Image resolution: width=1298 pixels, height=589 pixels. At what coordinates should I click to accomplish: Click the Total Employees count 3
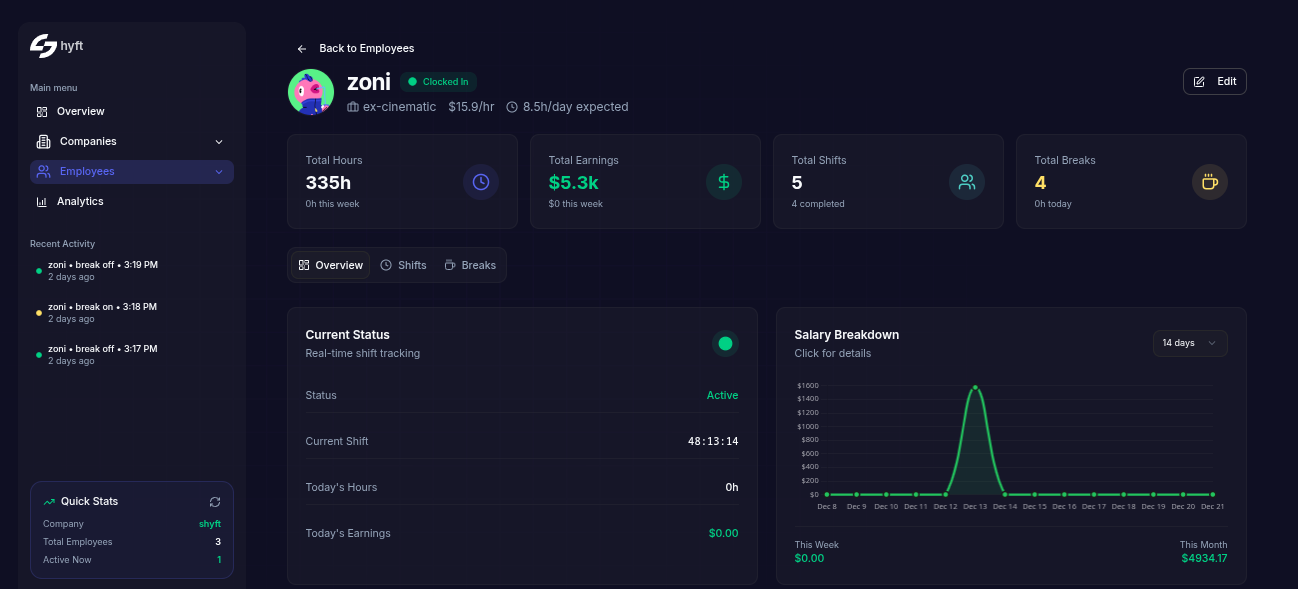(x=218, y=542)
